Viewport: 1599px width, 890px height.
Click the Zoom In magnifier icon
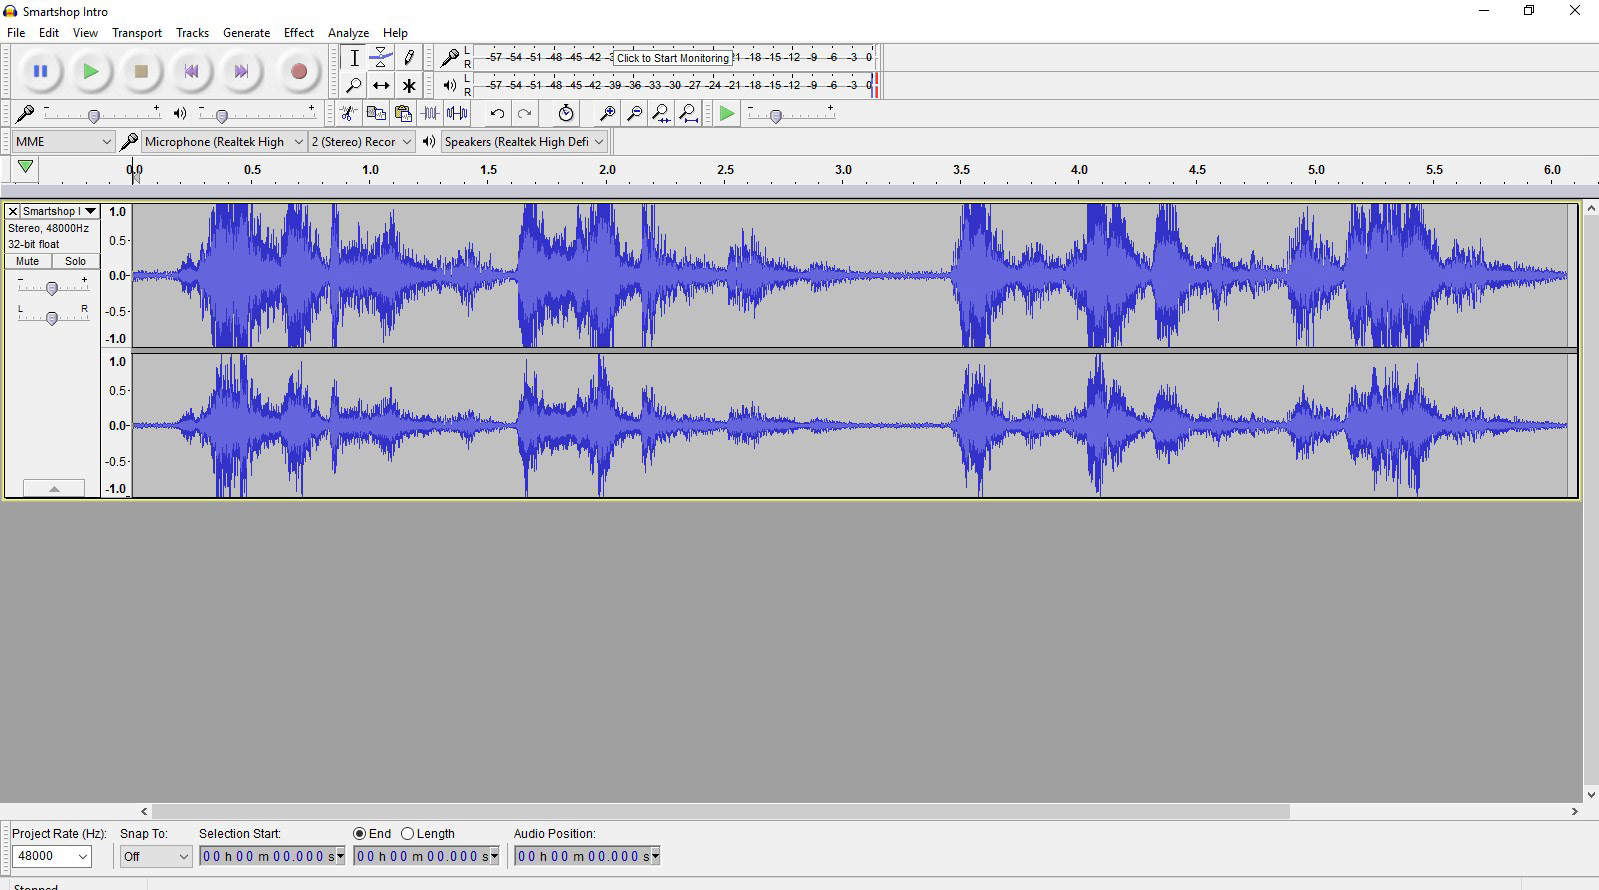point(607,113)
